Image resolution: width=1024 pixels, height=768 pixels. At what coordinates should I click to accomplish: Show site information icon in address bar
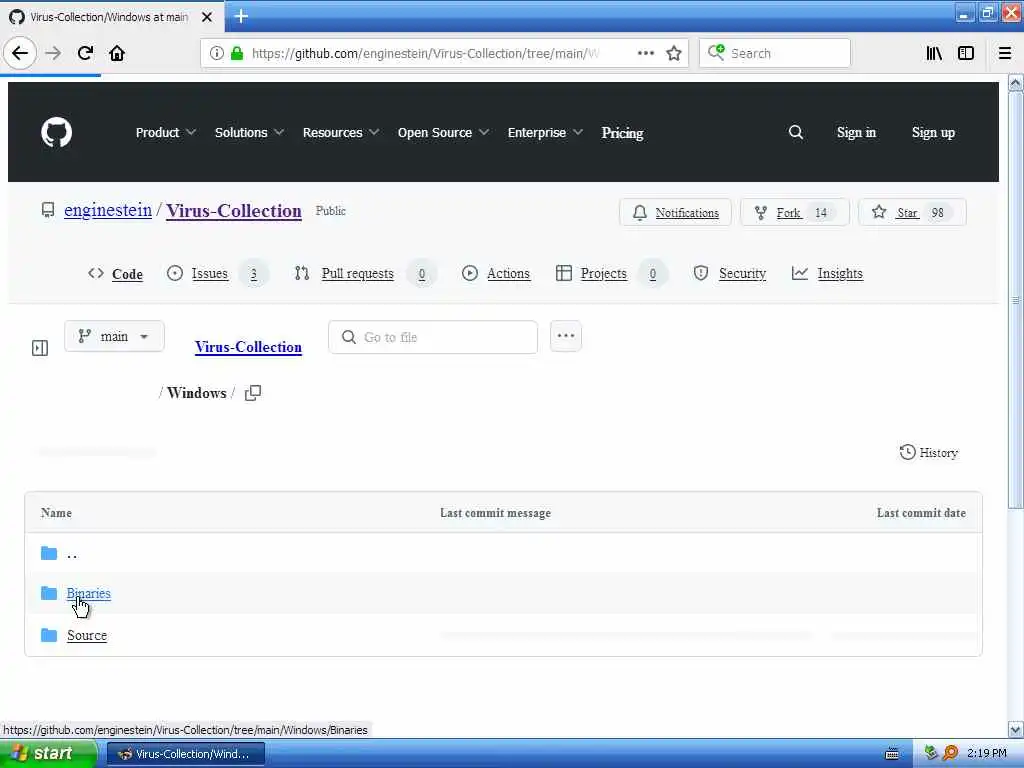point(216,53)
